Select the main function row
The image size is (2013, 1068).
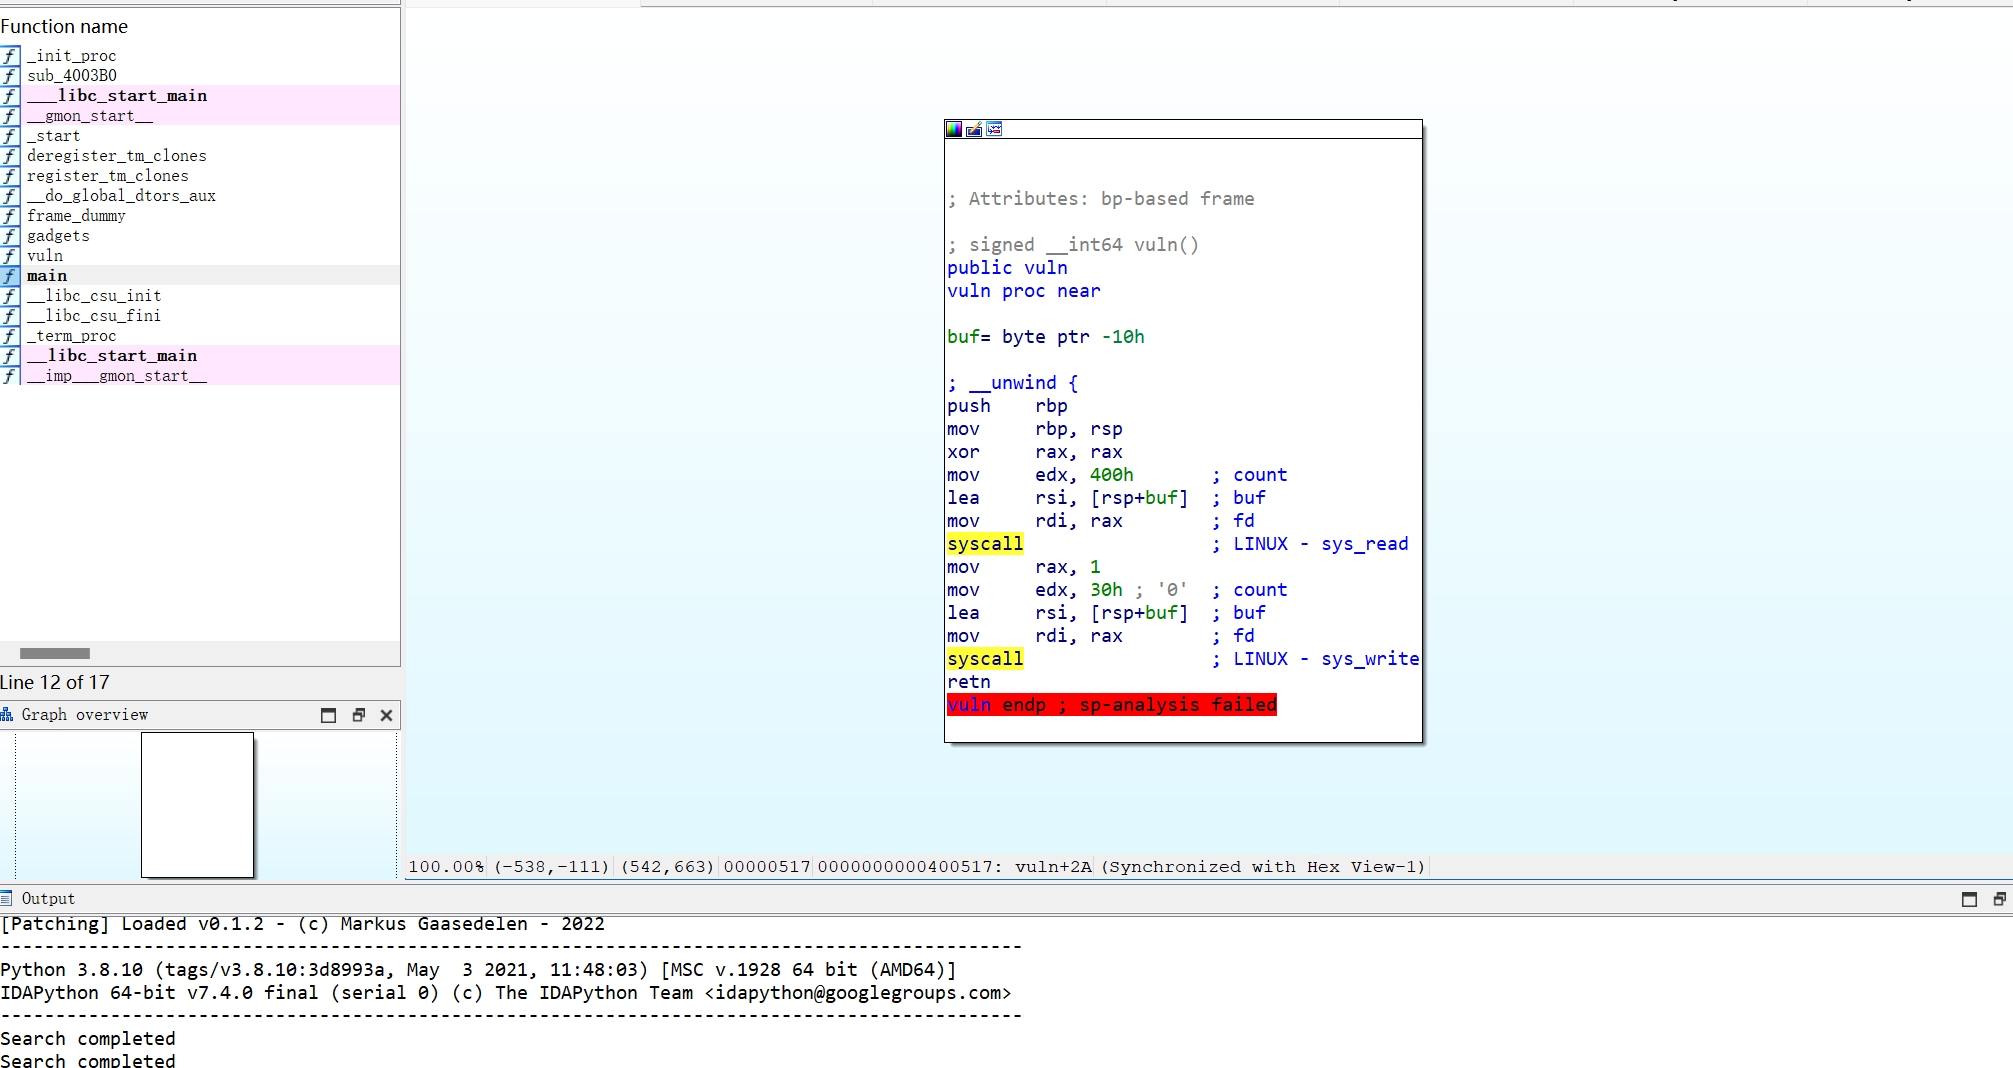coord(200,276)
